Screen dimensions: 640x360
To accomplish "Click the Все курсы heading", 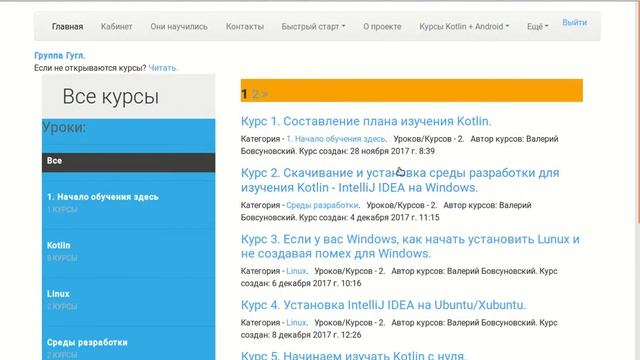I will click(x=111, y=97).
